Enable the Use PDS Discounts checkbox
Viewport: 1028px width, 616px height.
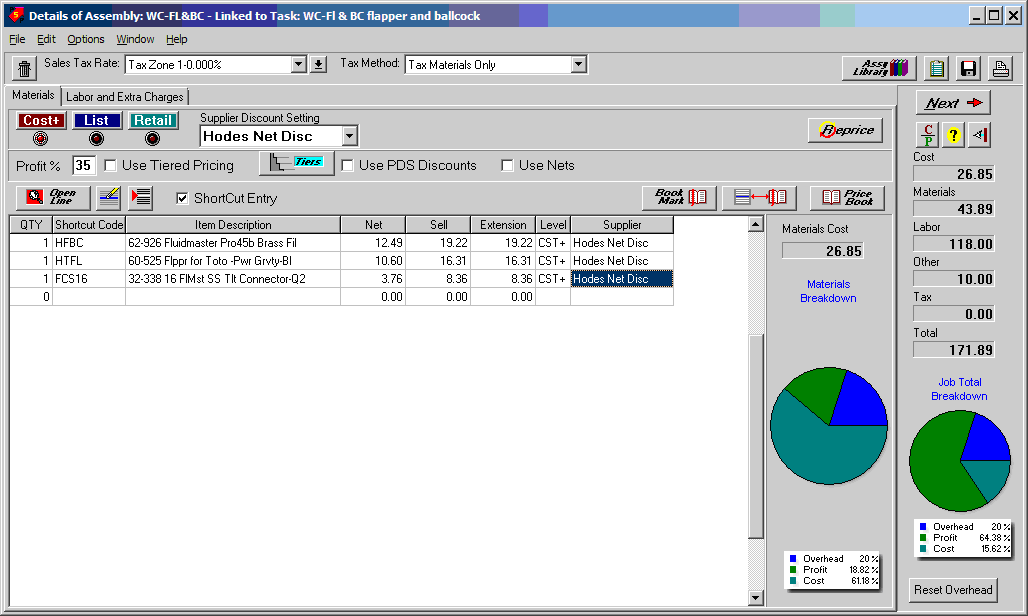[347, 165]
